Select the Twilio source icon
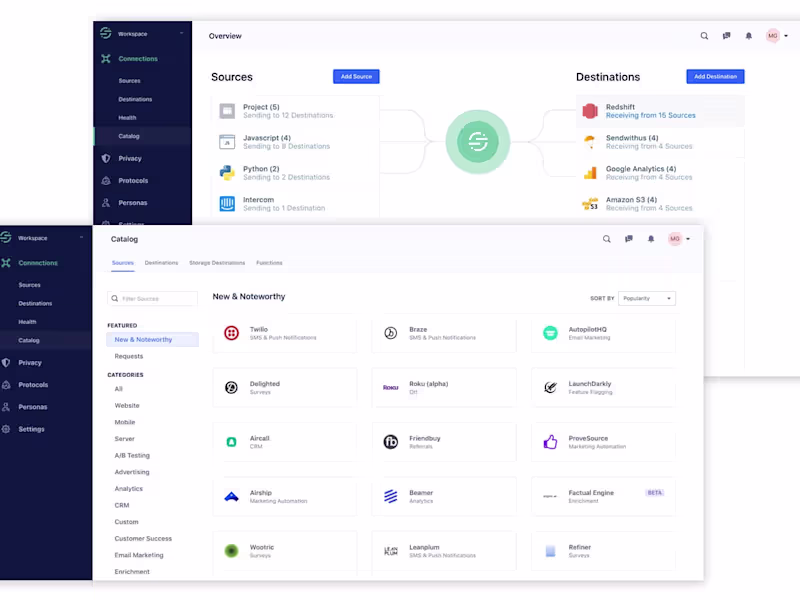The height and width of the screenshot is (600, 800). point(232,333)
